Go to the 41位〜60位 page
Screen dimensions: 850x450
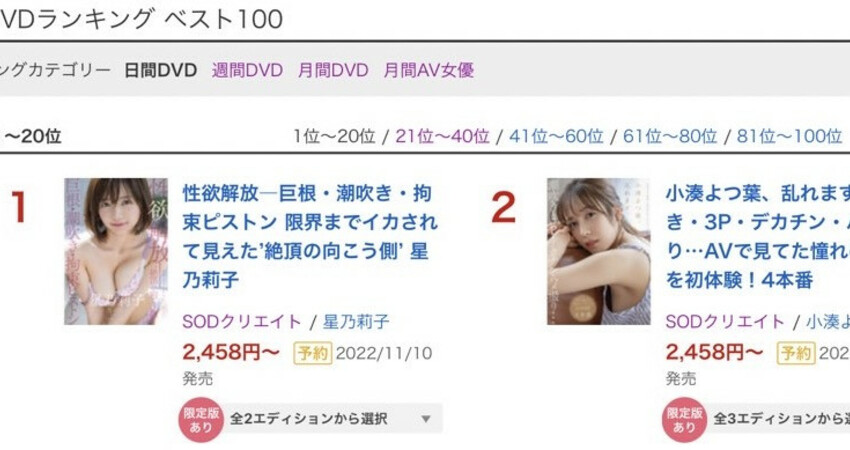pyautogui.click(x=556, y=136)
